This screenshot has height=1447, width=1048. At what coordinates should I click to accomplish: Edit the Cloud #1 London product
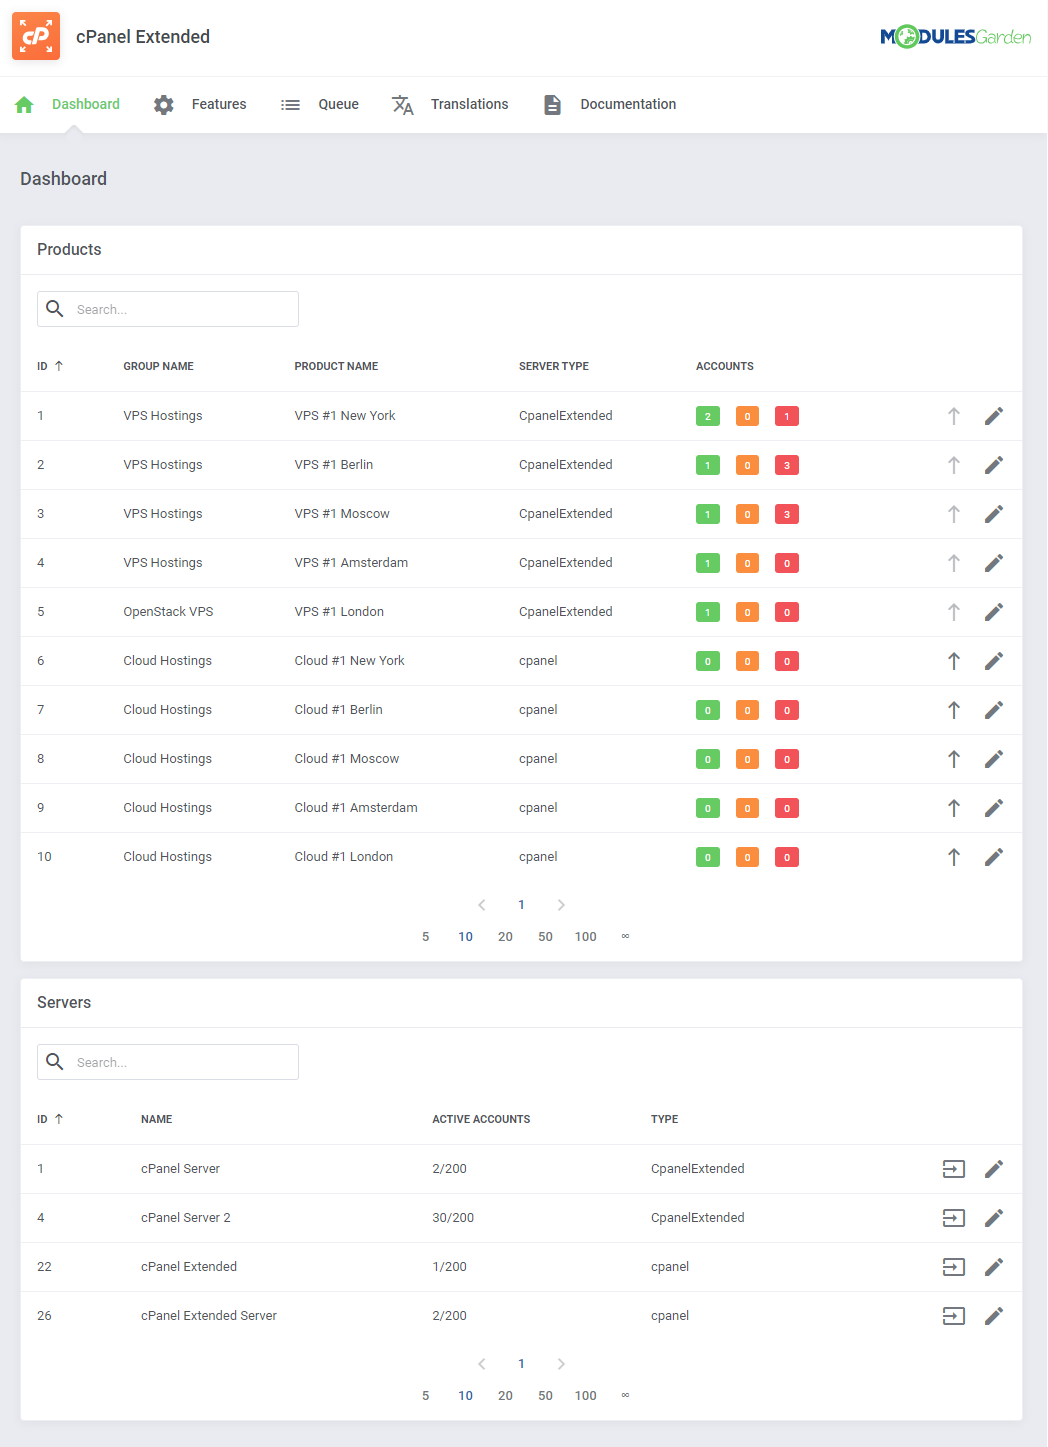click(994, 857)
